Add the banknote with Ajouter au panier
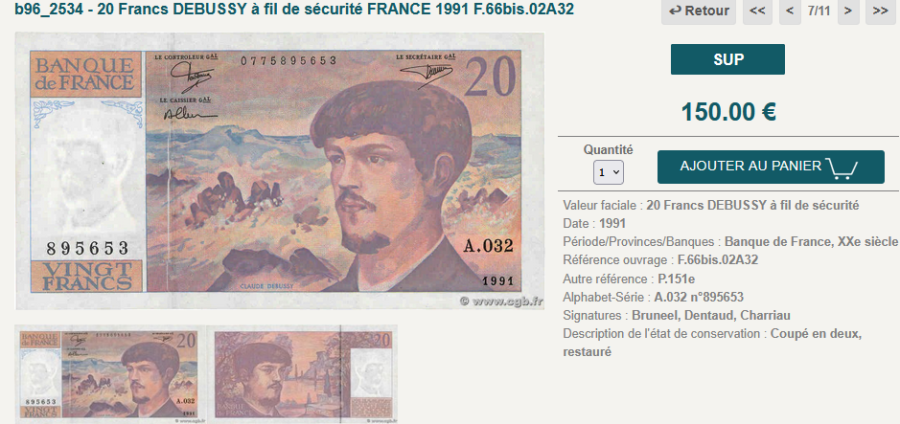Screen dimensions: 900x424 770,167
